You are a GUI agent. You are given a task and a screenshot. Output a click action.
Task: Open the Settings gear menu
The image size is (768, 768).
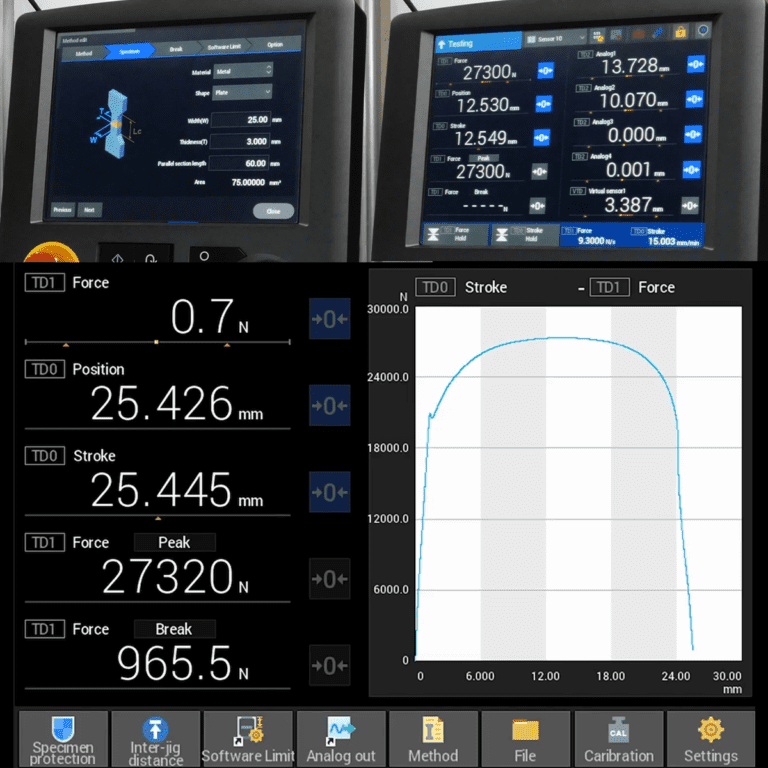point(711,739)
